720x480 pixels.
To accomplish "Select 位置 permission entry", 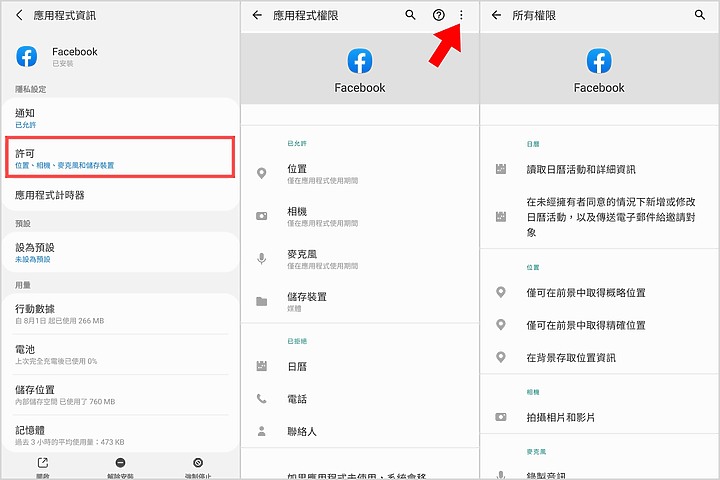I will [x=360, y=174].
